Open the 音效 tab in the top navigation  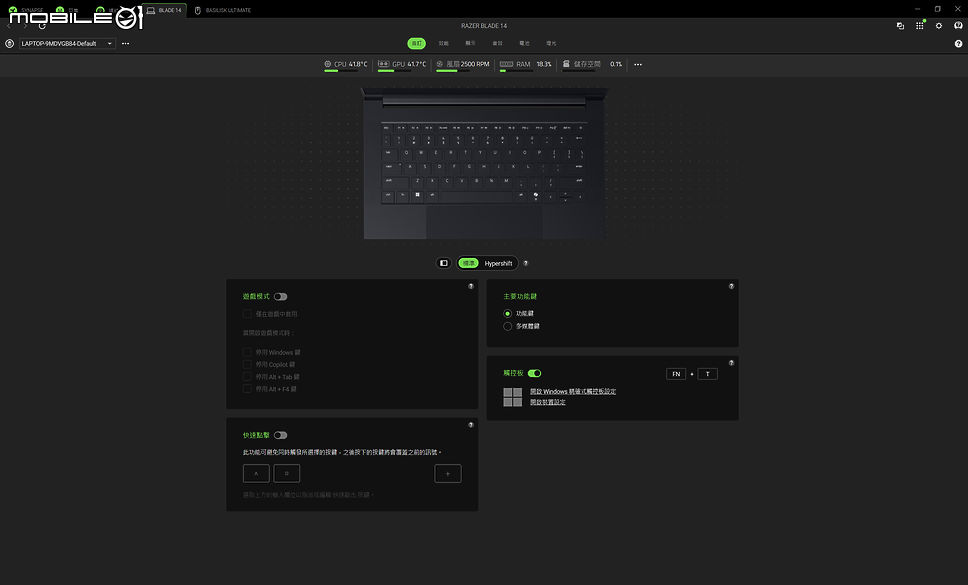click(498, 43)
